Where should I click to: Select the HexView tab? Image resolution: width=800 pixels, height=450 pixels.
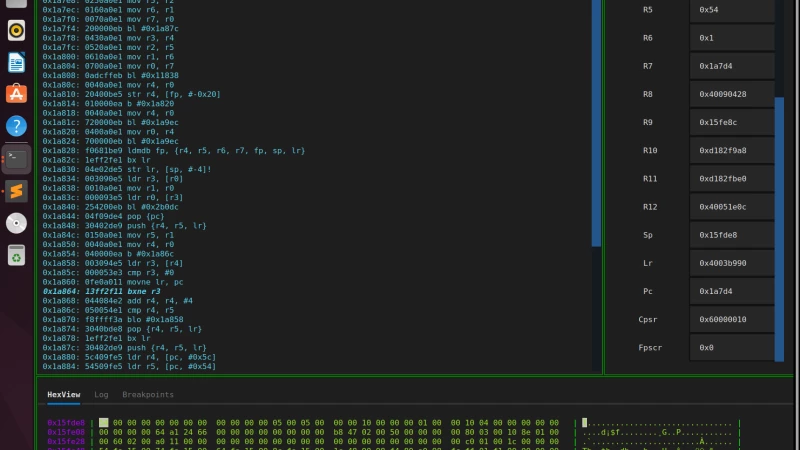click(x=65, y=395)
